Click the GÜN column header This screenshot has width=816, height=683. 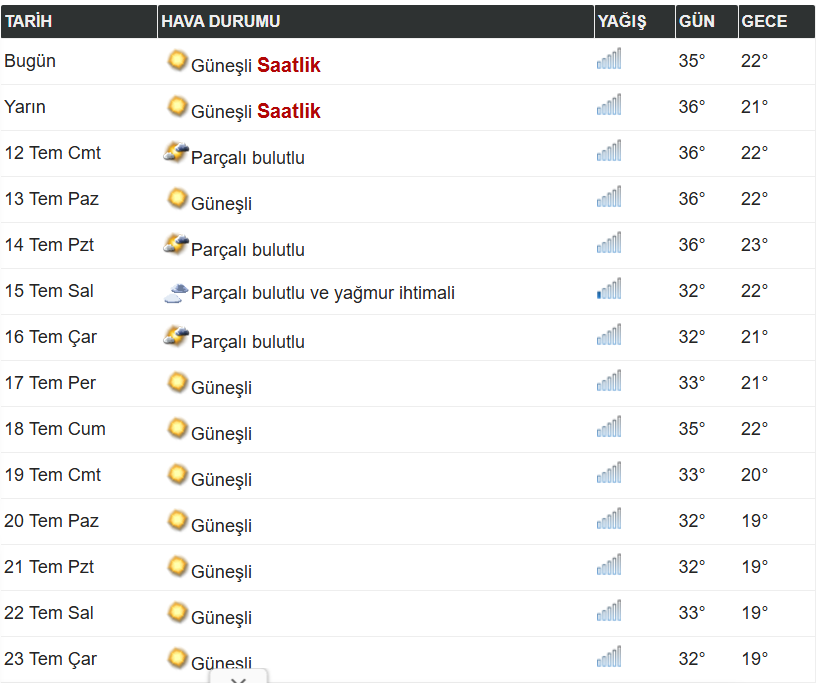[x=707, y=21]
